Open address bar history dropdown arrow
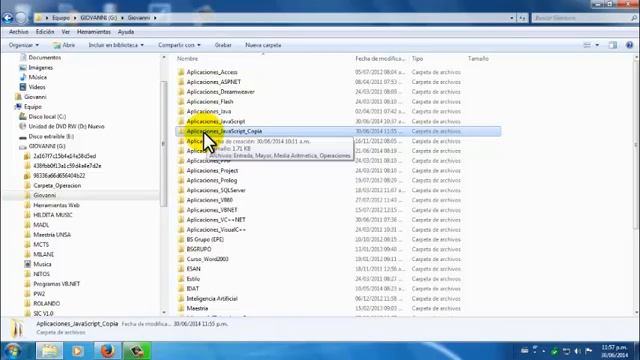This screenshot has height=360, width=640. click(511, 18)
